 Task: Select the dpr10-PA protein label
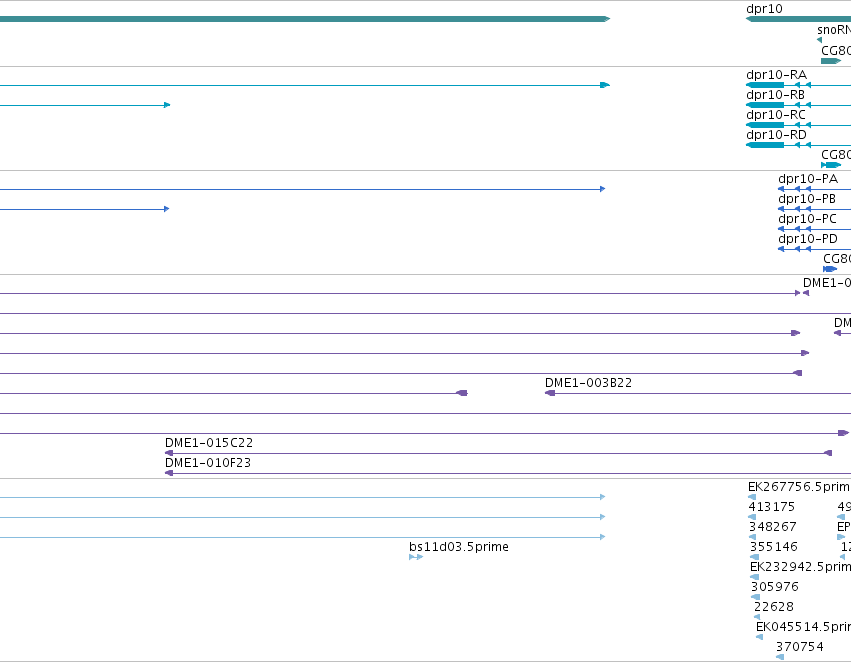808,179
